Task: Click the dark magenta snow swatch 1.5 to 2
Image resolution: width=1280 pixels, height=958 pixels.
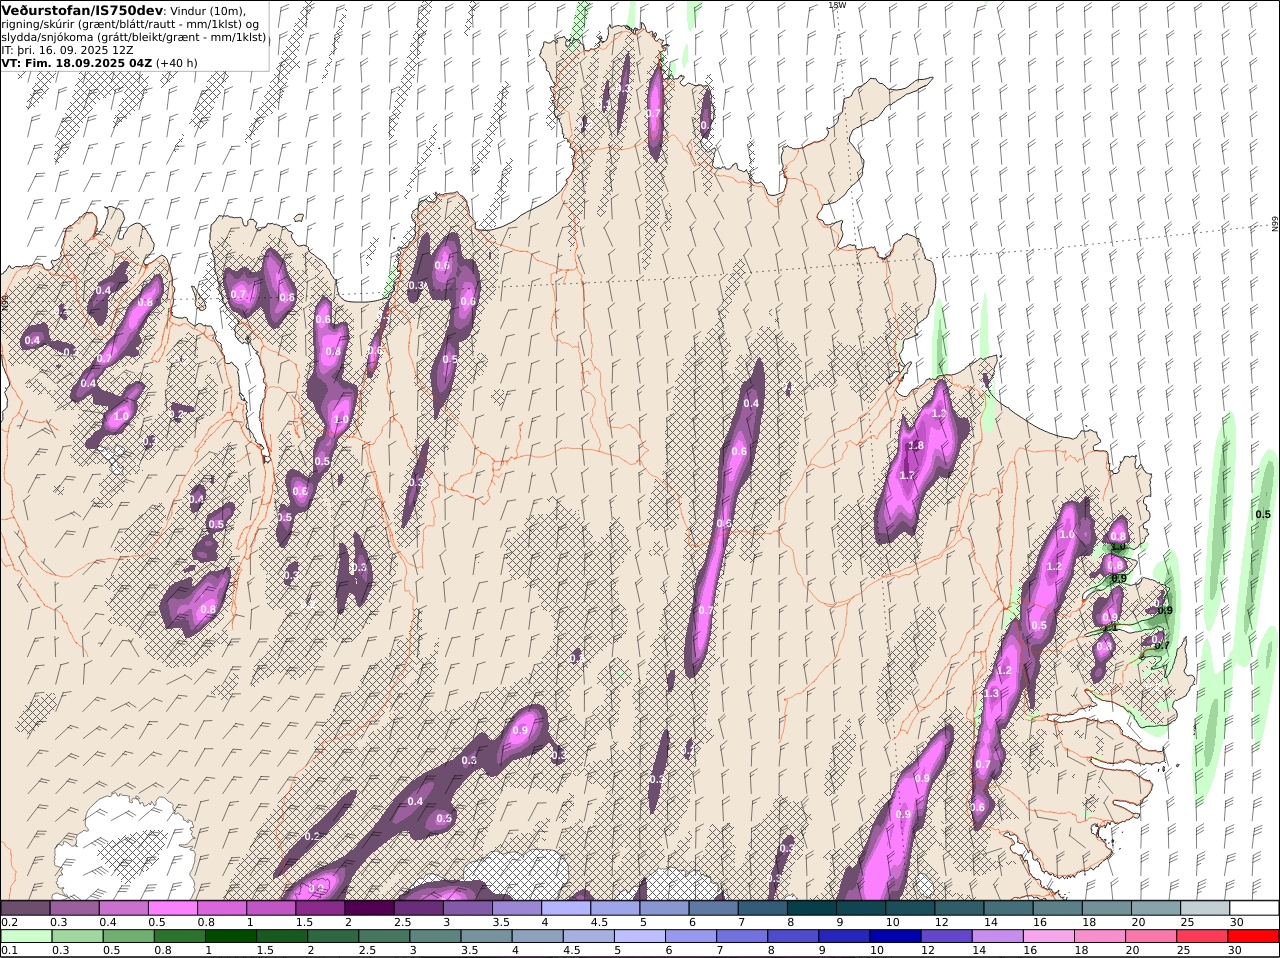Action: pyautogui.click(x=320, y=908)
